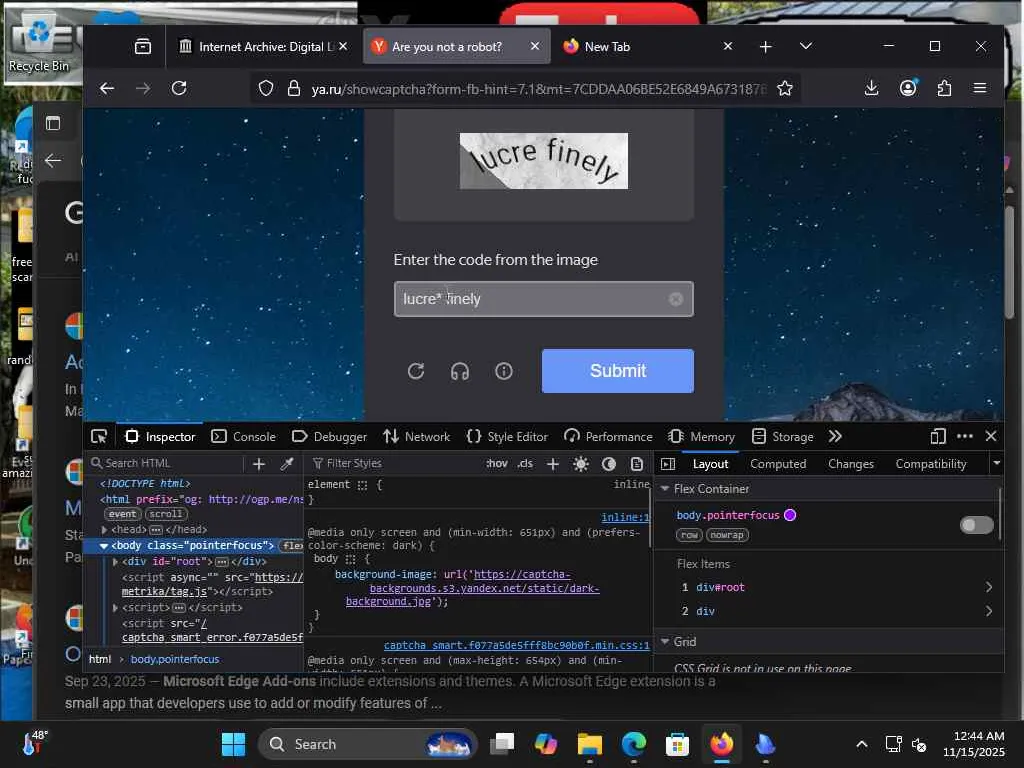Reload the page in Firefox toolbar
The height and width of the screenshot is (768, 1024).
179,88
